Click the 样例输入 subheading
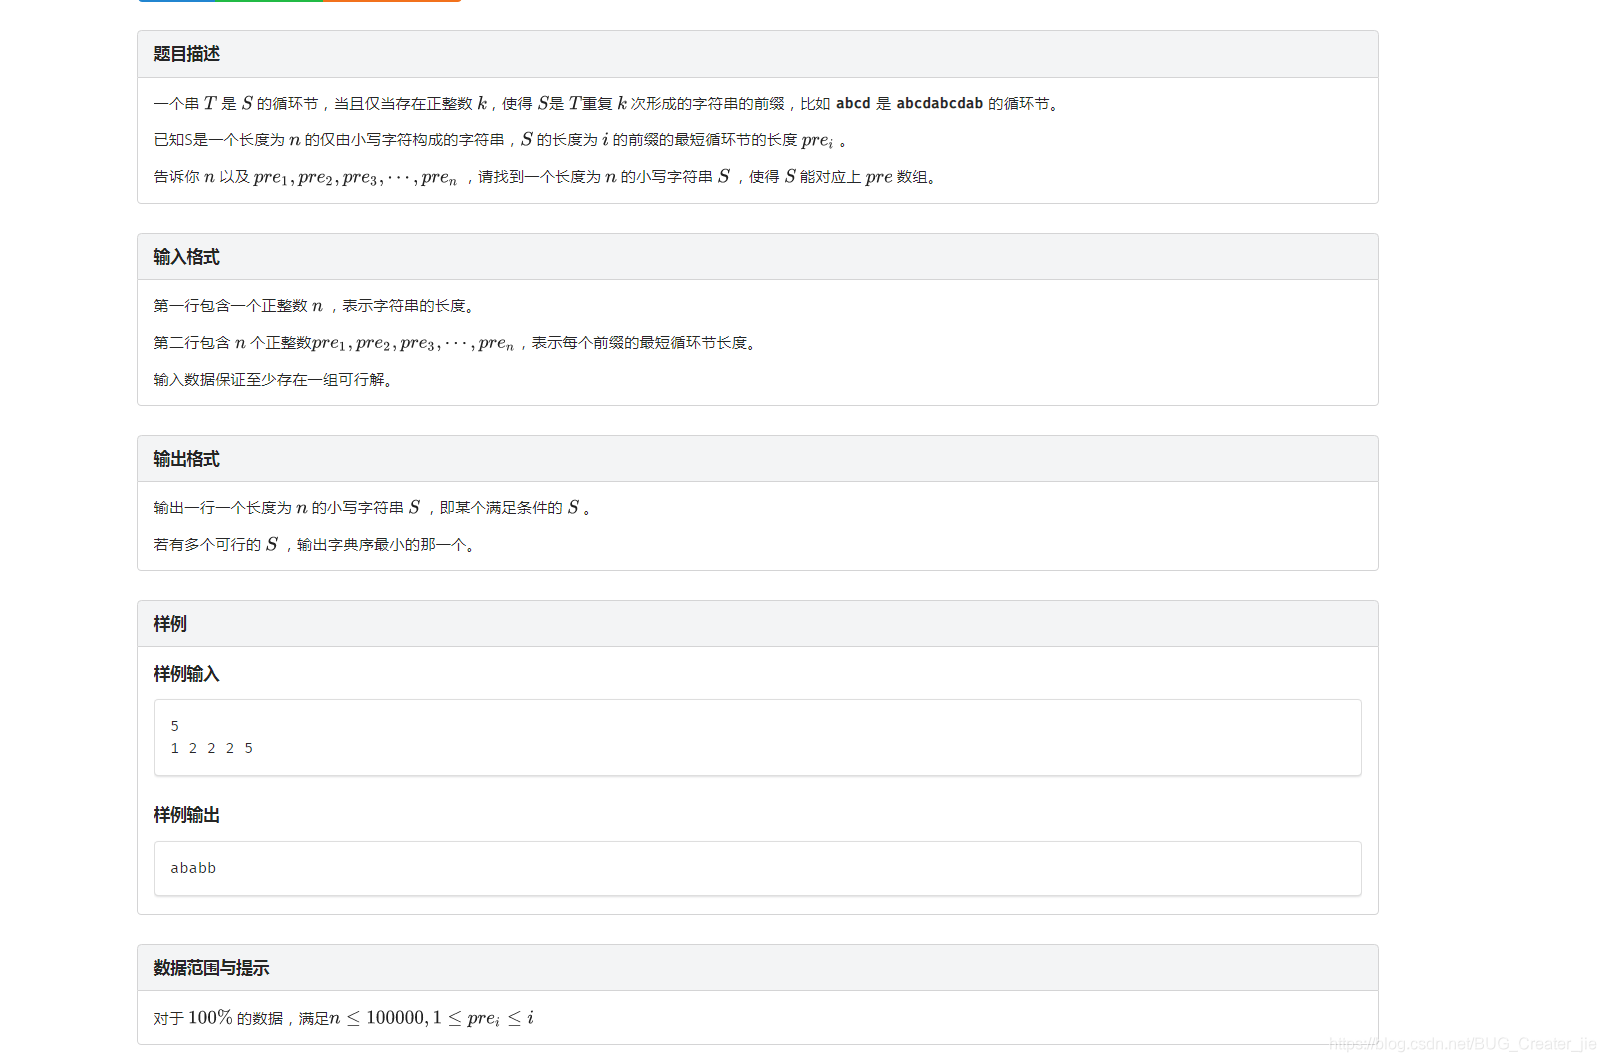Screen dimensions: 1606x1062 point(186,674)
